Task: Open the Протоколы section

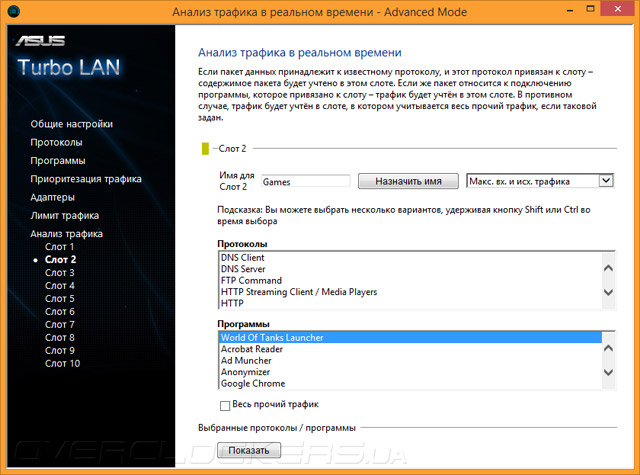Action: (56, 142)
